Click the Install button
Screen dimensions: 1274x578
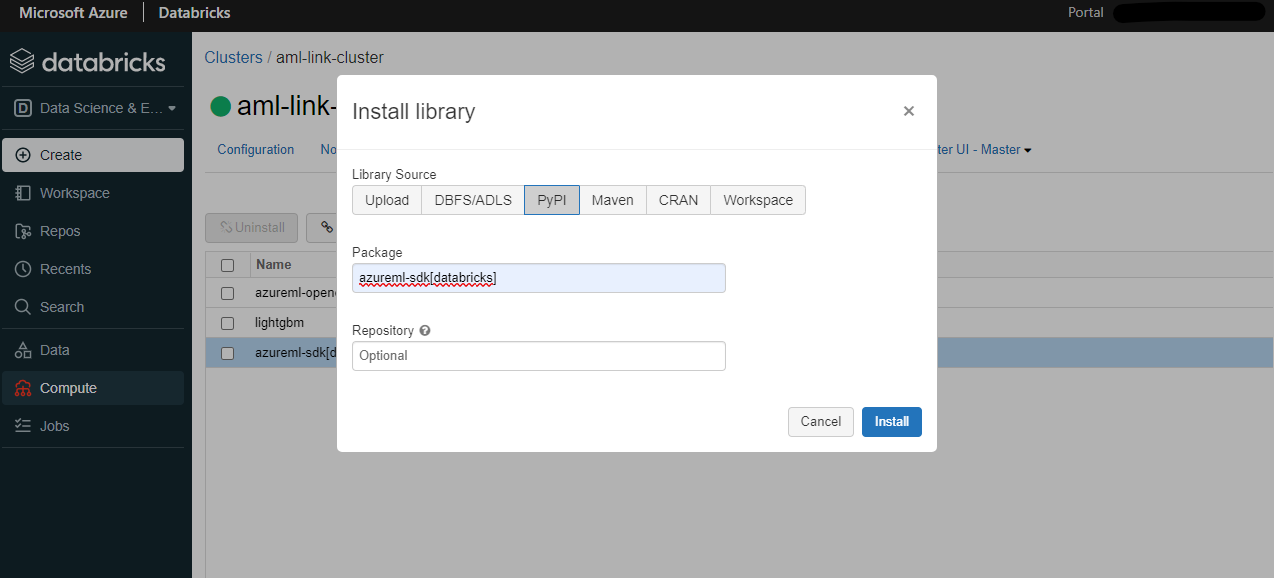(x=892, y=422)
